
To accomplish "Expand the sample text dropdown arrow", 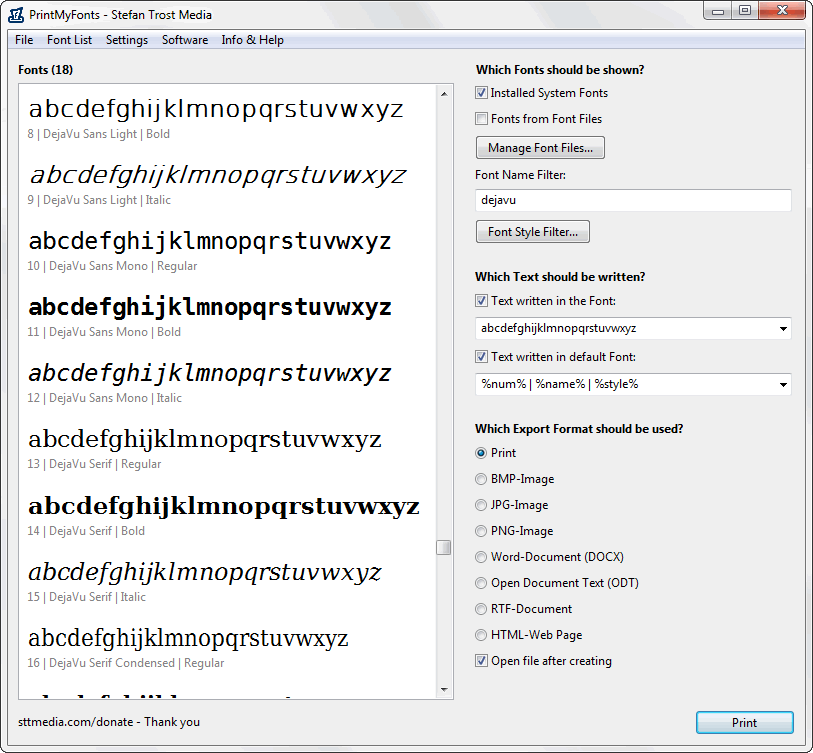I will coord(783,328).
